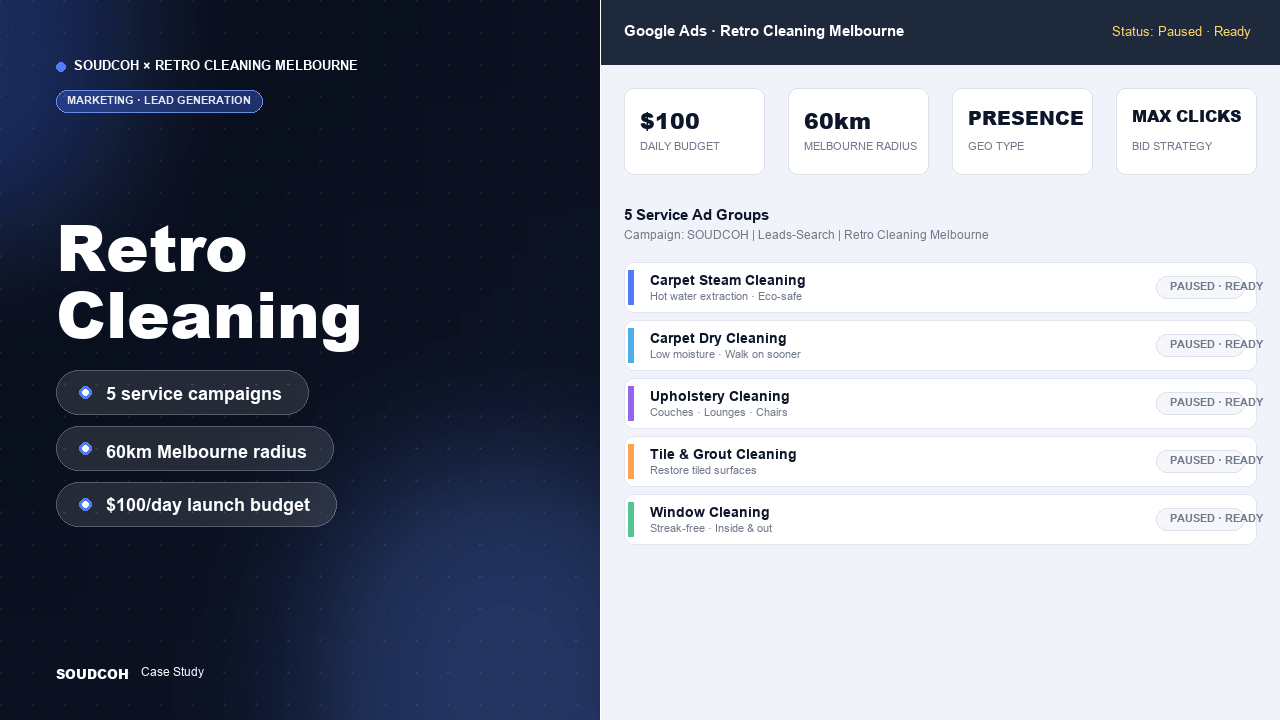
Task: Click the "GEO TYPE" card label
Action: click(996, 147)
